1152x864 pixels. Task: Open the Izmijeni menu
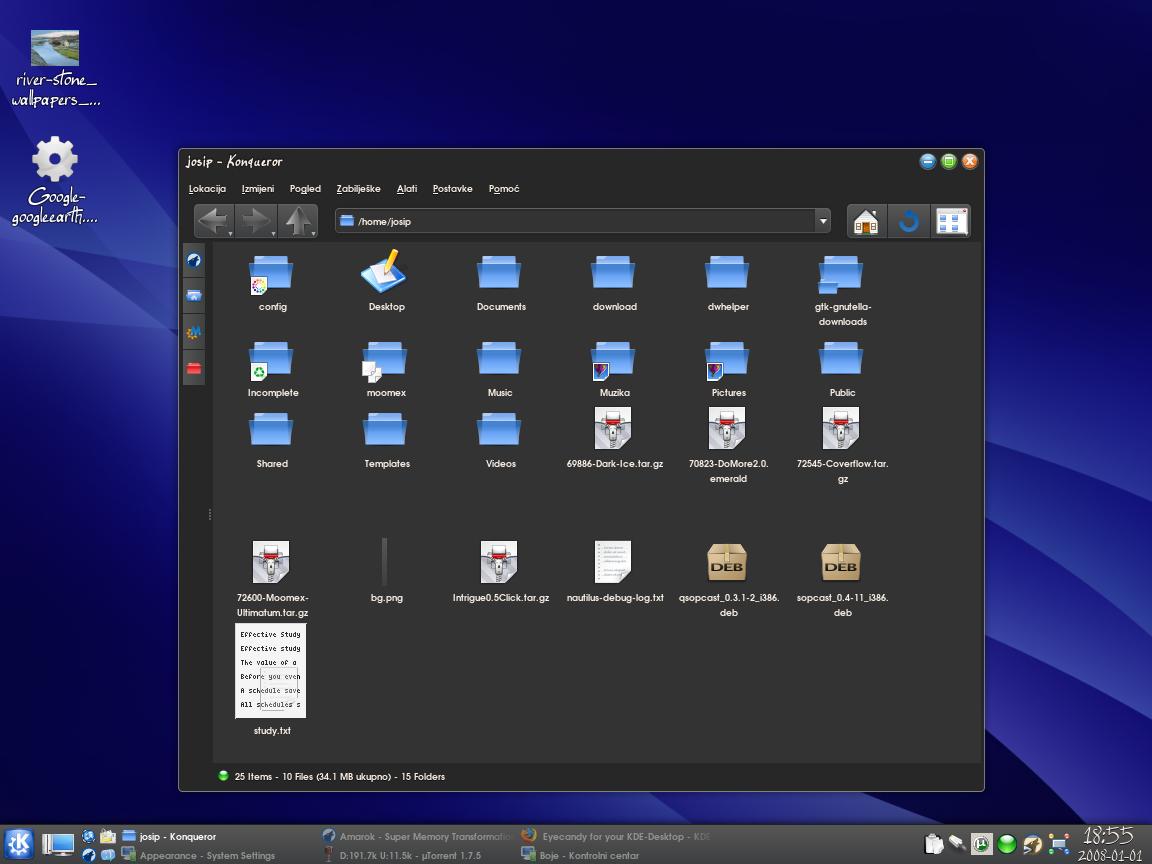pyautogui.click(x=258, y=189)
